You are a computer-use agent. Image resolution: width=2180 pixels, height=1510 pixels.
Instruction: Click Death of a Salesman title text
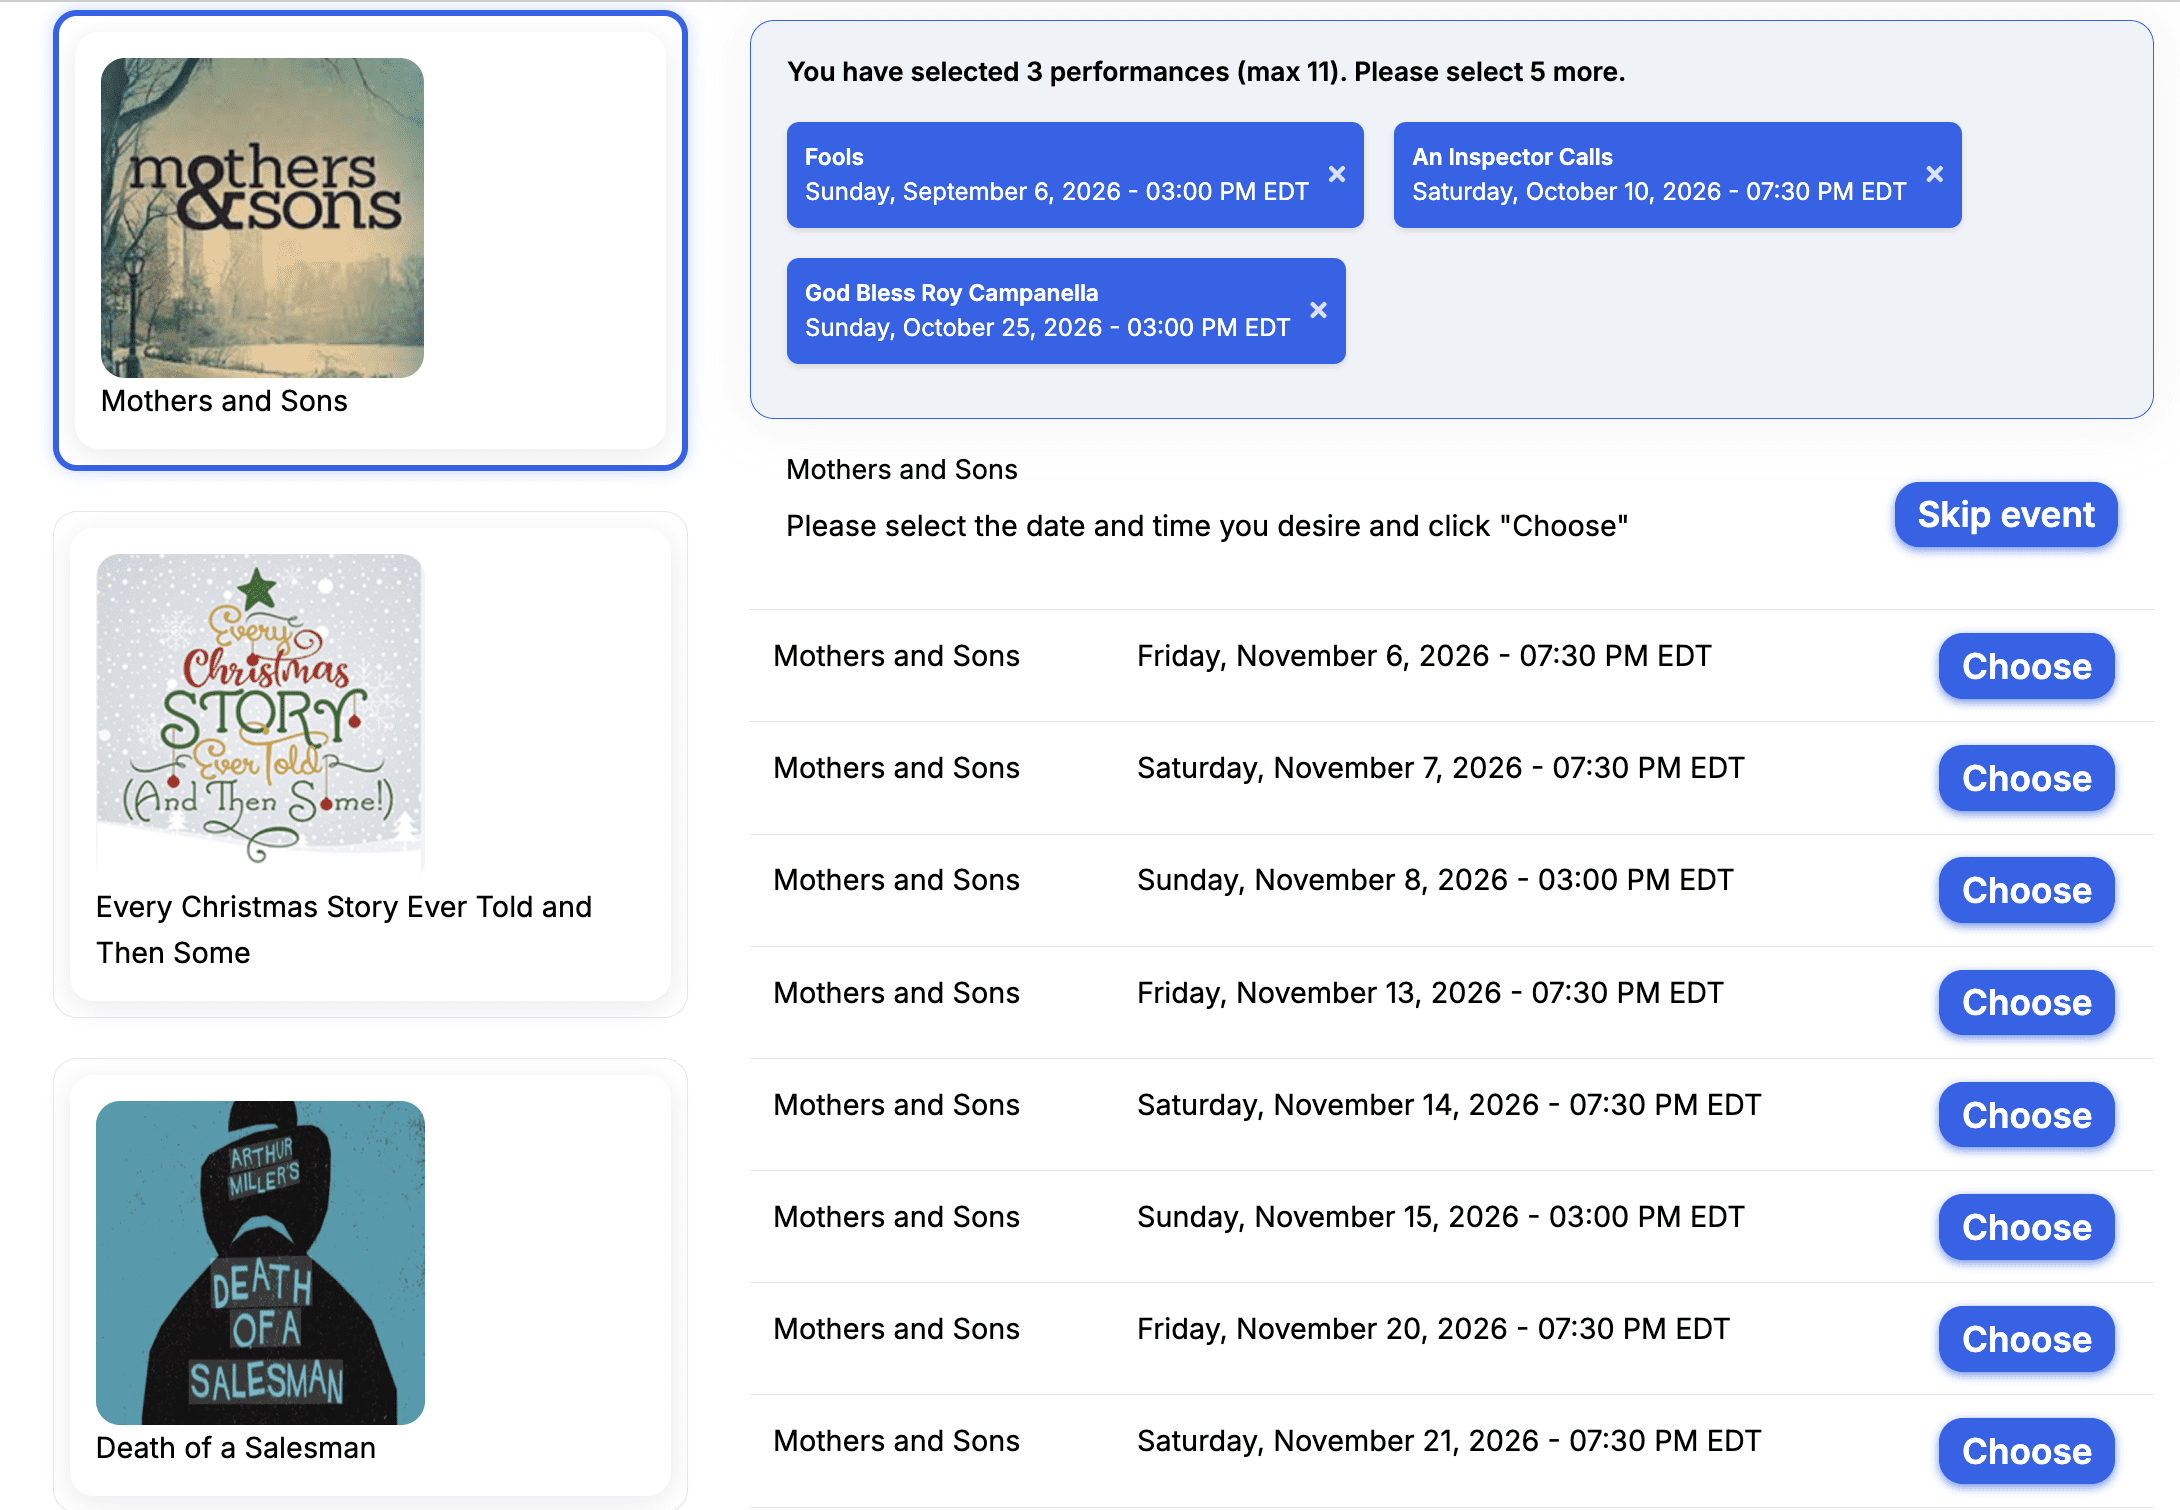pyautogui.click(x=236, y=1448)
